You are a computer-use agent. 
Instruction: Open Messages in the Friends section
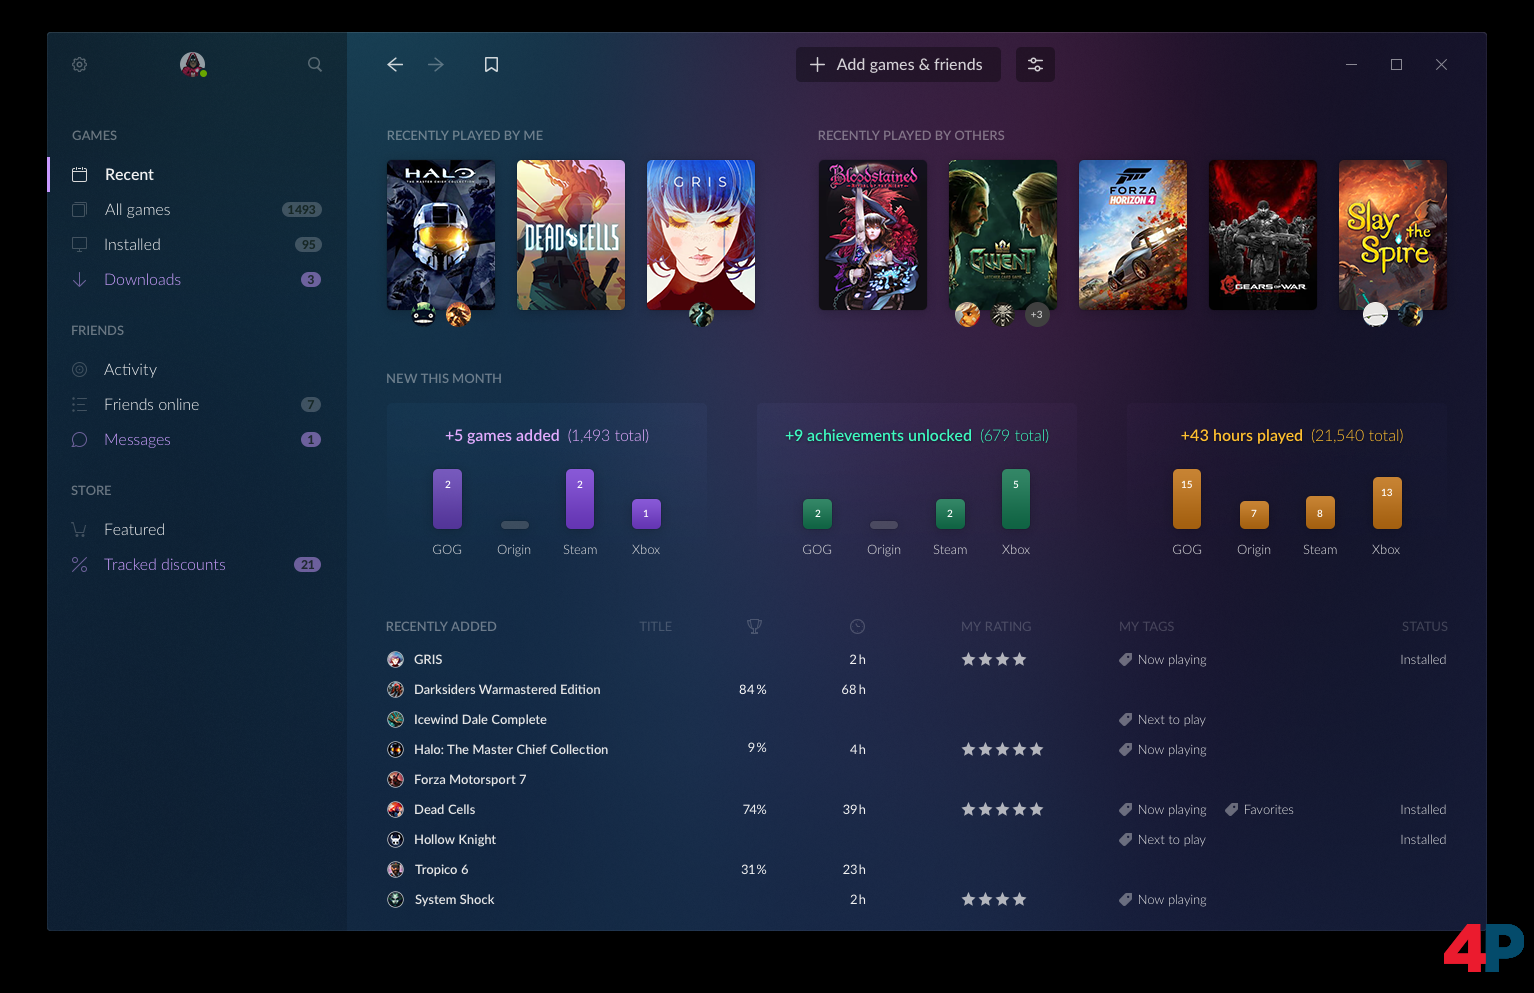pos(137,440)
